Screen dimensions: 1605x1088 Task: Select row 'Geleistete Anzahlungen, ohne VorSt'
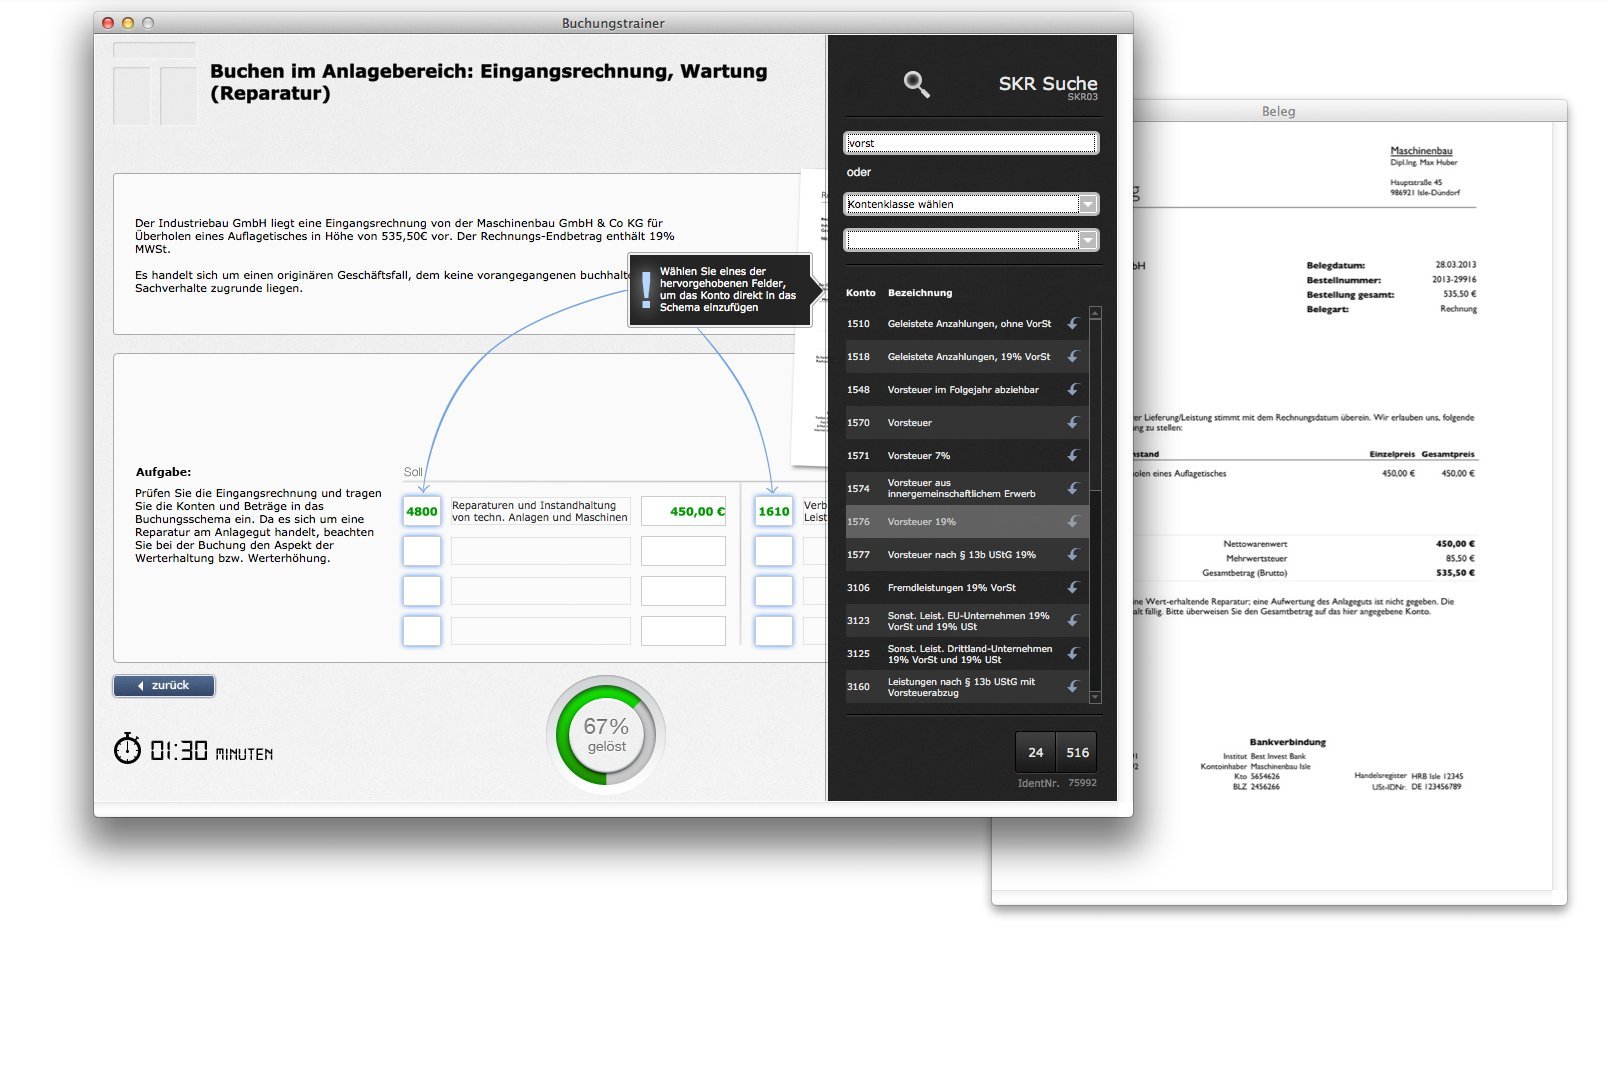coord(966,323)
